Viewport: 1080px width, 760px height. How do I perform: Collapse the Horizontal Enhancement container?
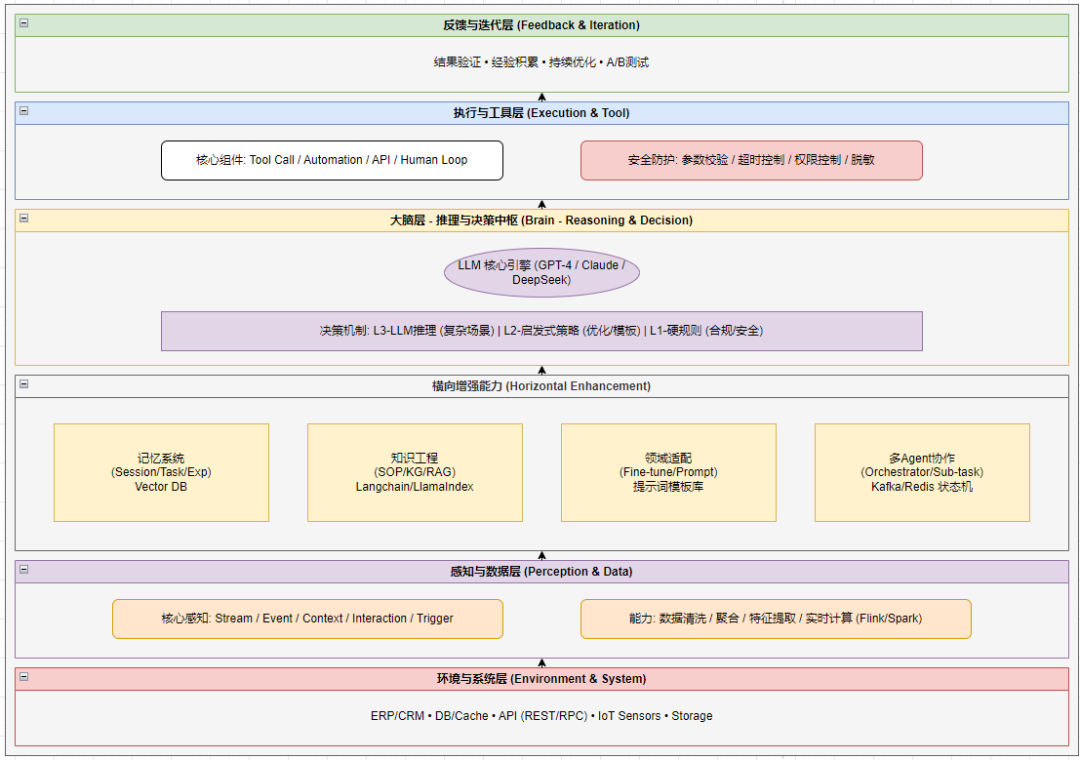pyautogui.click(x=24, y=385)
